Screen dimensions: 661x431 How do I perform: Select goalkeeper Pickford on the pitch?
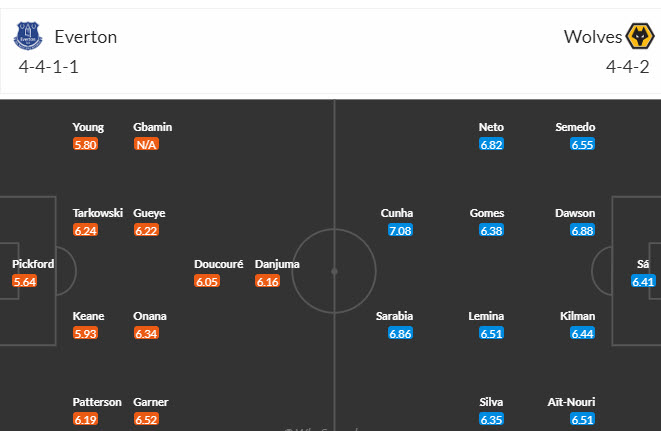(x=33, y=265)
